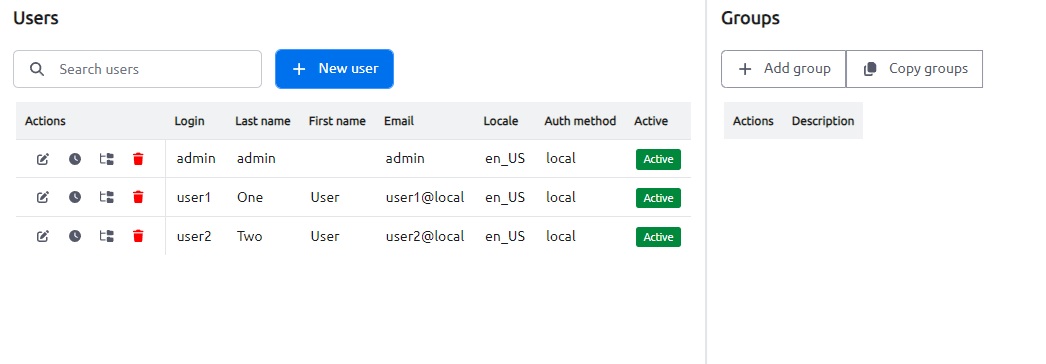Select the admin login cell
The height and width of the screenshot is (364, 1046).
click(196, 159)
